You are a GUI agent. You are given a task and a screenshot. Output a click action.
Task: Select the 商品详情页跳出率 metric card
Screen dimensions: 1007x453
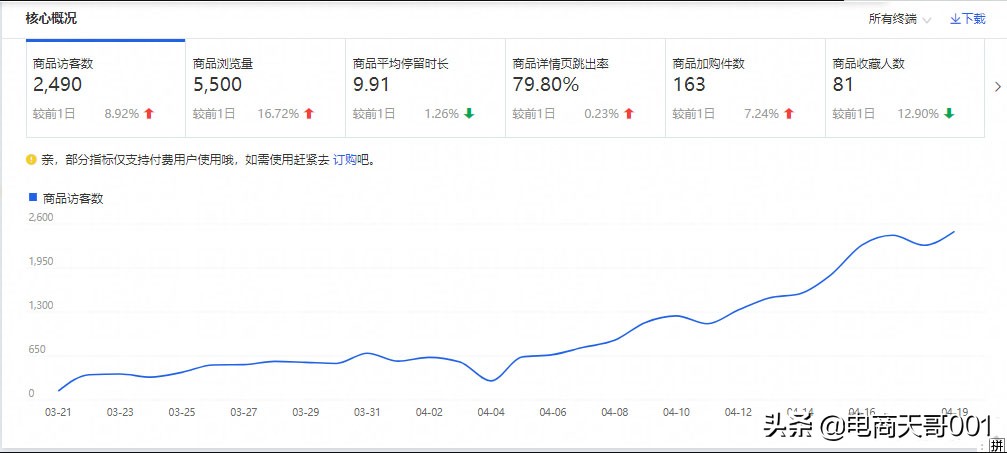(586, 88)
